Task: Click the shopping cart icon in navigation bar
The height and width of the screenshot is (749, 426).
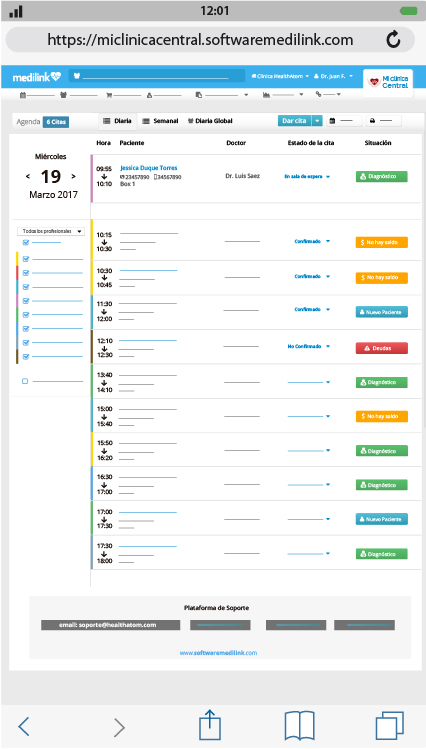Action: [x=109, y=95]
